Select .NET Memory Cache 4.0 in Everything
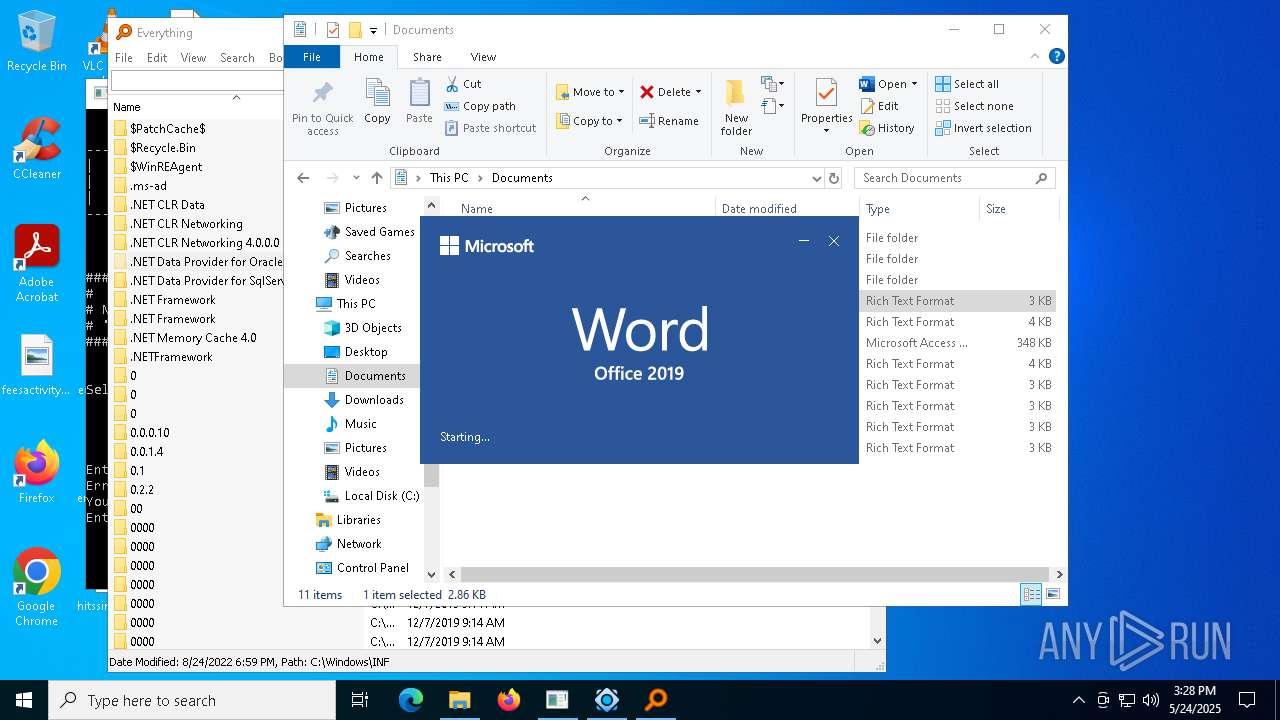Viewport: 1280px width, 720px height. [192, 338]
